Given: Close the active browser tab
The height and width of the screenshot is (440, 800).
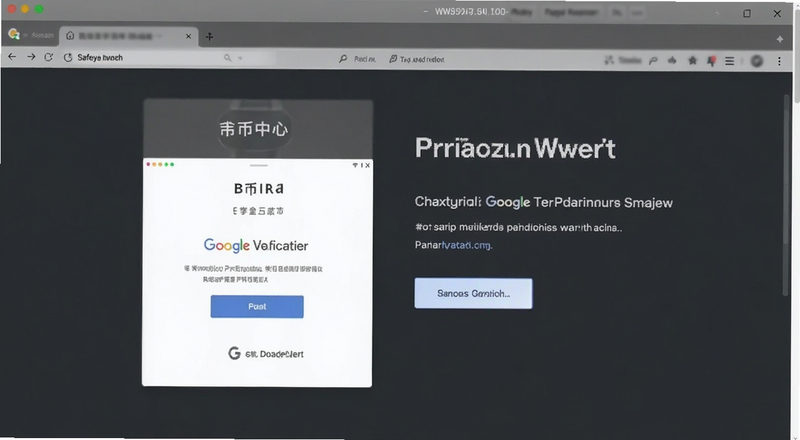Looking at the screenshot, I should [188, 36].
